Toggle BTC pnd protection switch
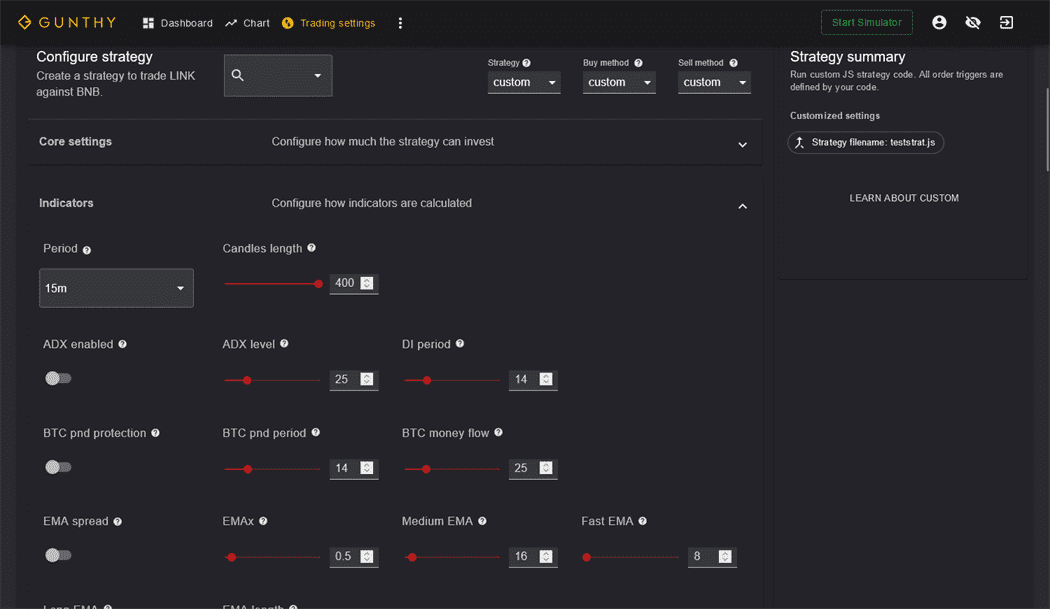This screenshot has width=1050, height=609. click(58, 467)
